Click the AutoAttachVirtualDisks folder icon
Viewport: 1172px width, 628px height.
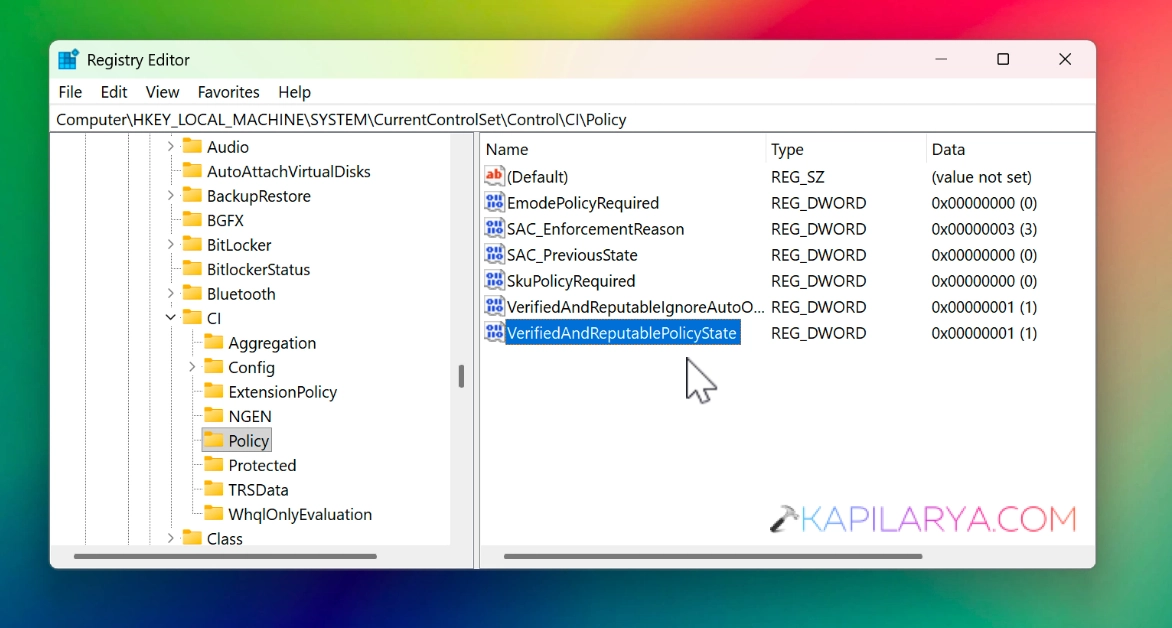coord(192,171)
